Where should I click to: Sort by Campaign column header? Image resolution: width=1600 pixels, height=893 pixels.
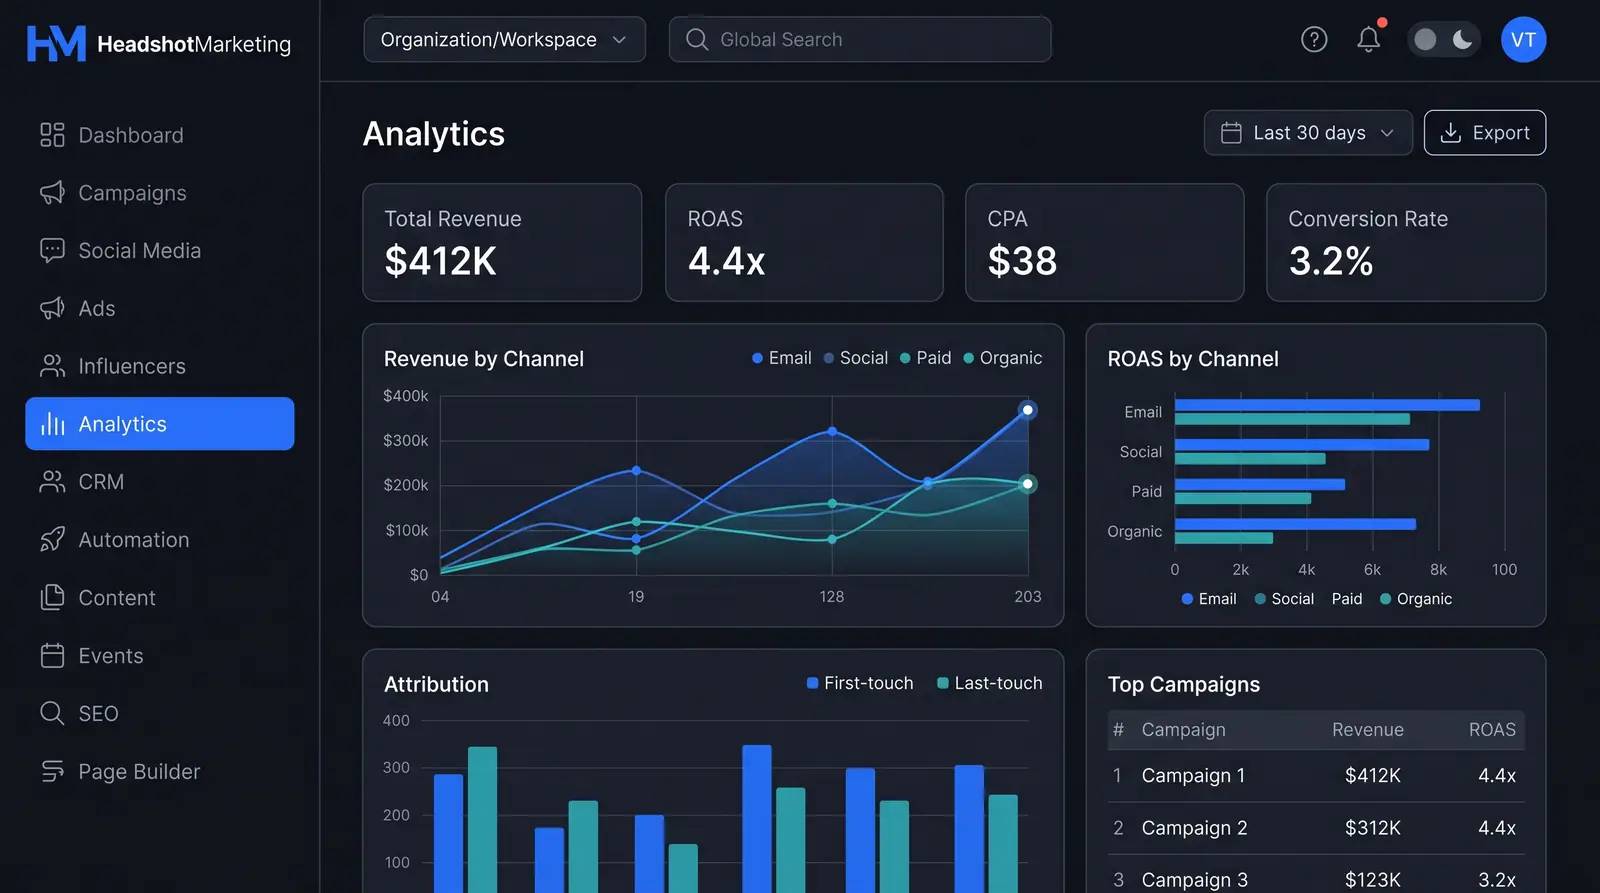click(1183, 730)
